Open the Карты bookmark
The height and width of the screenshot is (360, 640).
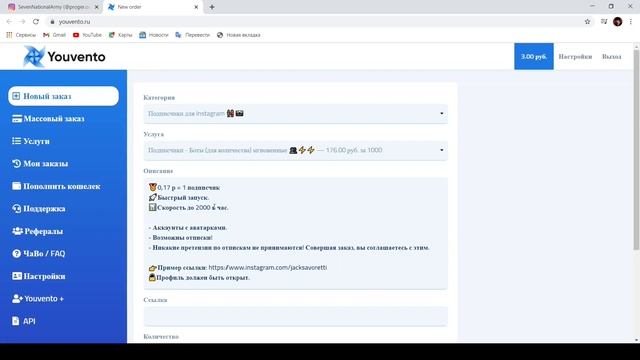(x=120, y=35)
